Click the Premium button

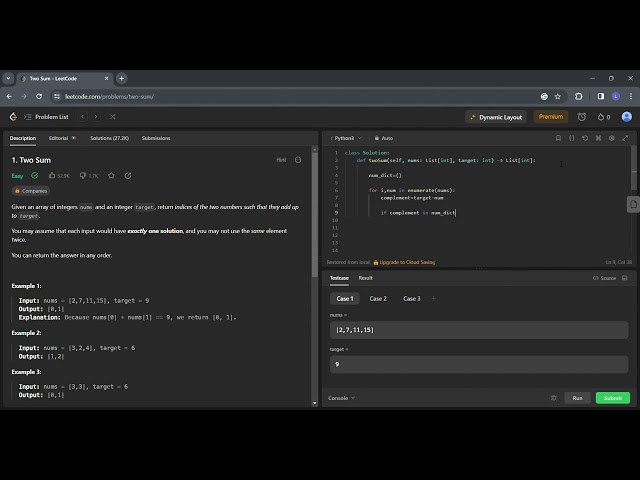click(x=551, y=117)
